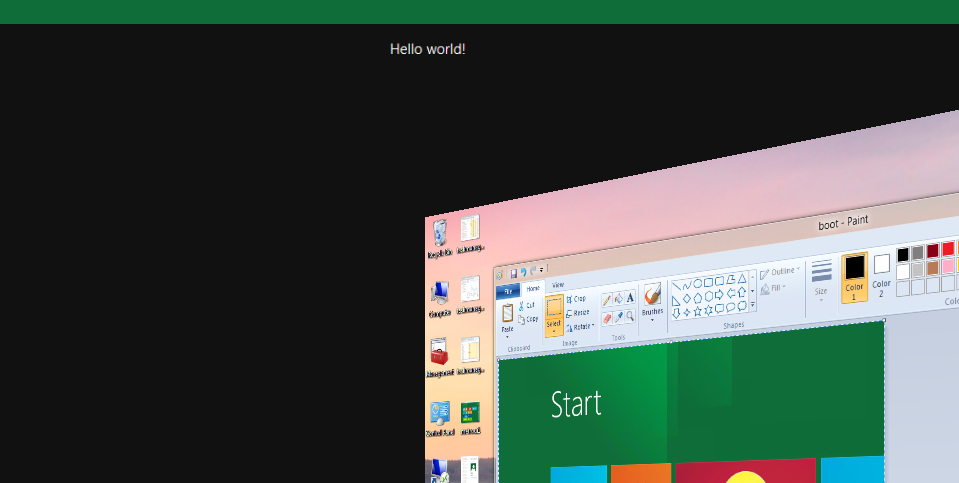Image resolution: width=959 pixels, height=483 pixels.
Task: Click the Resize command
Action: (578, 313)
